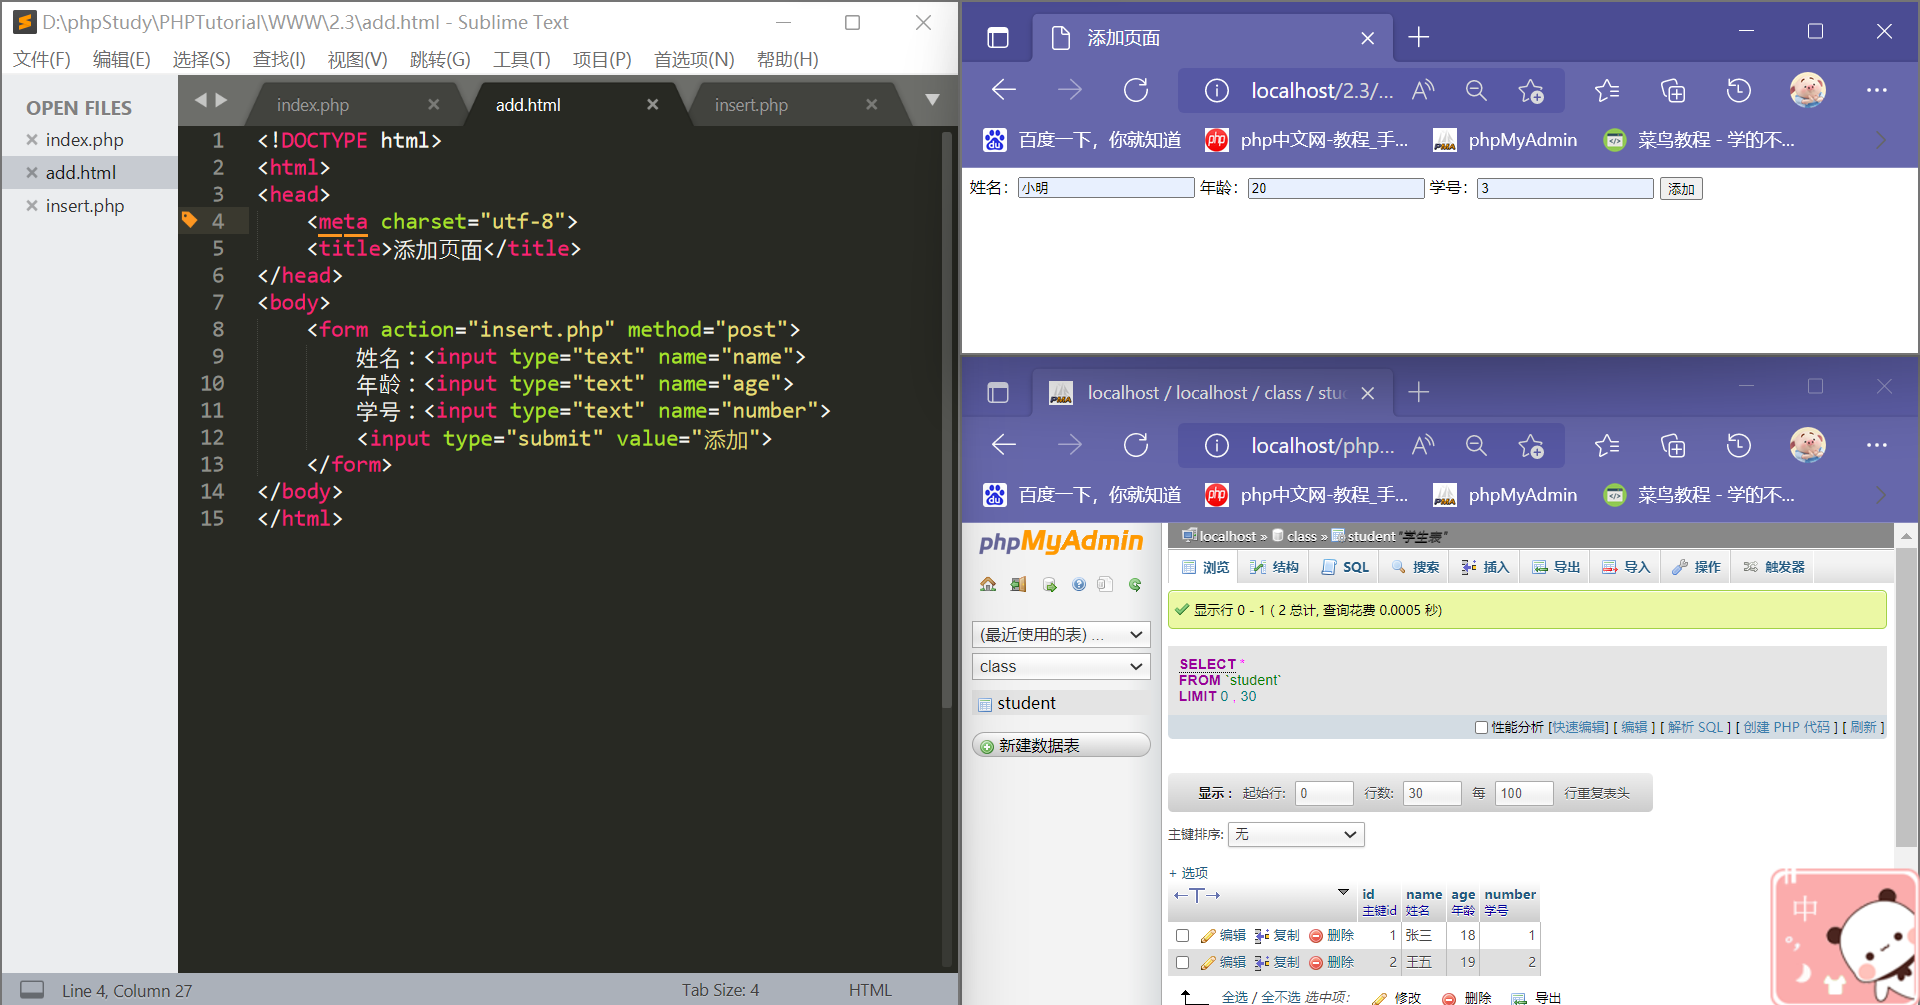Click the 年龄 input field
Image resolution: width=1920 pixels, height=1005 pixels.
click(x=1336, y=188)
